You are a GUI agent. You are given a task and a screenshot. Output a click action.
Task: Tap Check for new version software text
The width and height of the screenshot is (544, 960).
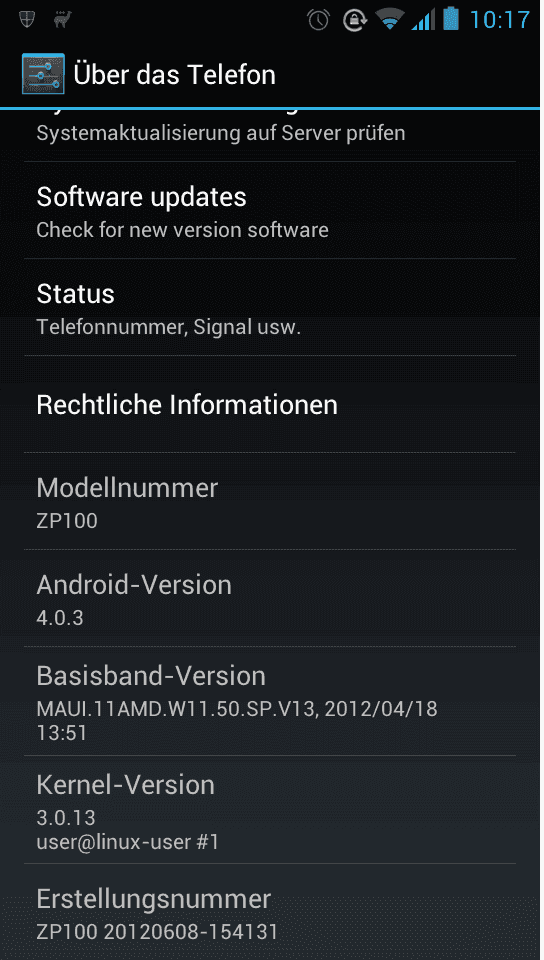pos(182,230)
